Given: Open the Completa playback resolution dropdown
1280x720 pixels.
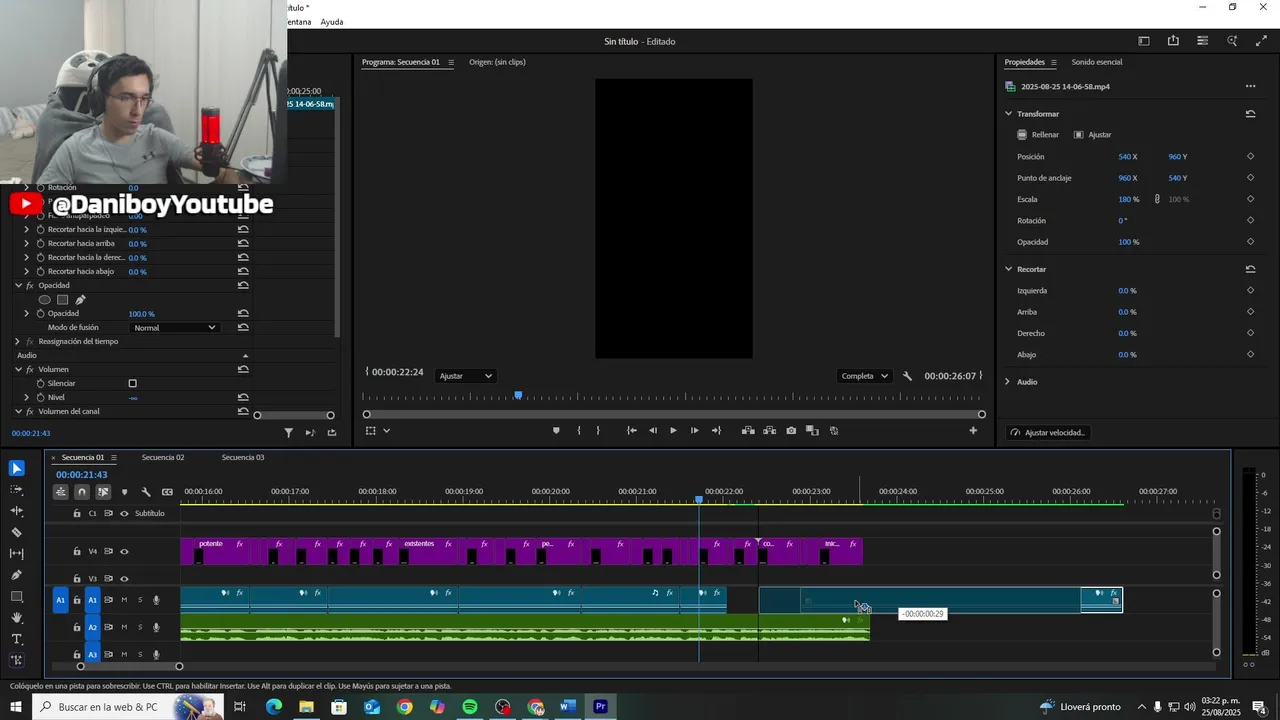Looking at the screenshot, I should click(865, 376).
